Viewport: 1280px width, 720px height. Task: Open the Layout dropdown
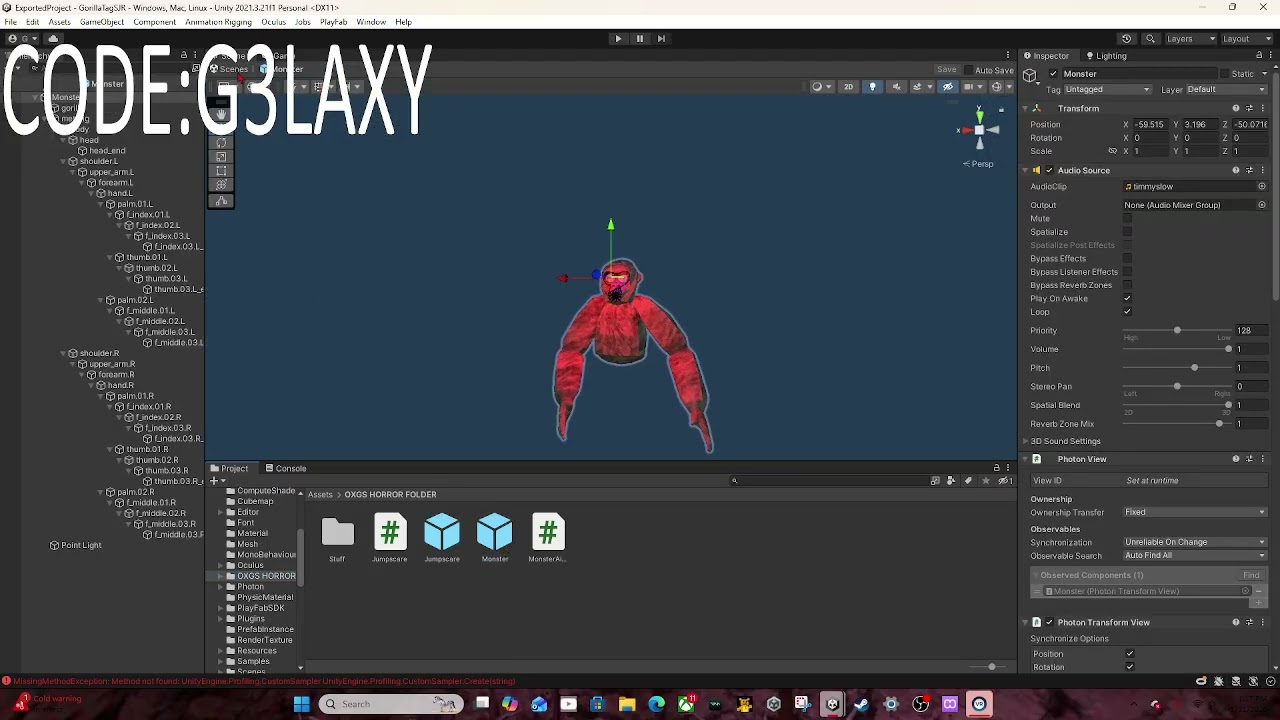(1247, 39)
